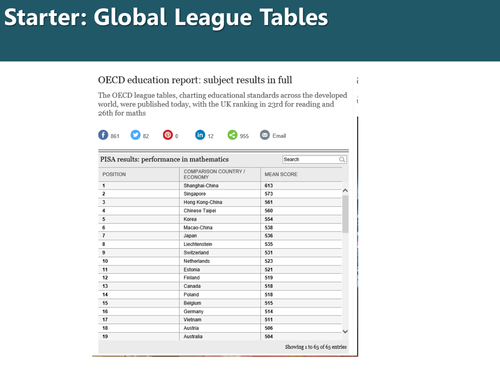500x375 pixels.
Task: Click the PISA table Search field
Action: pos(314,159)
